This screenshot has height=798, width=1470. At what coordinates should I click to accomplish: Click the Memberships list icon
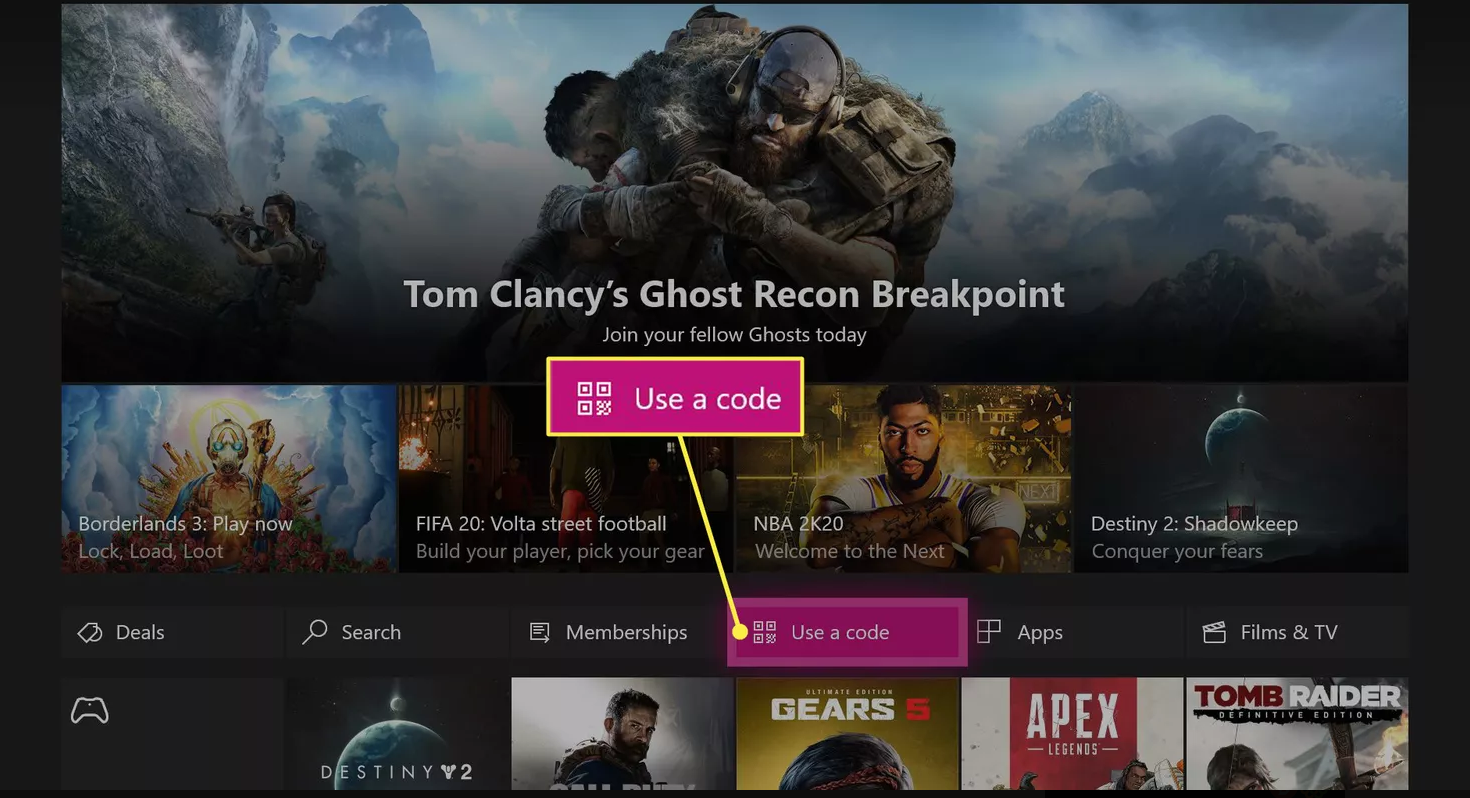540,632
